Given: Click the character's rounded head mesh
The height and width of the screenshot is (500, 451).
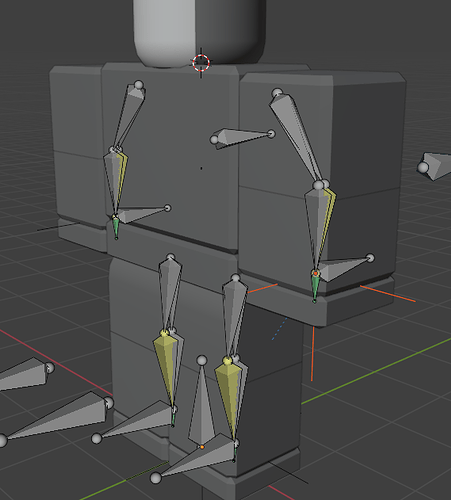Looking at the screenshot, I should pos(199,32).
